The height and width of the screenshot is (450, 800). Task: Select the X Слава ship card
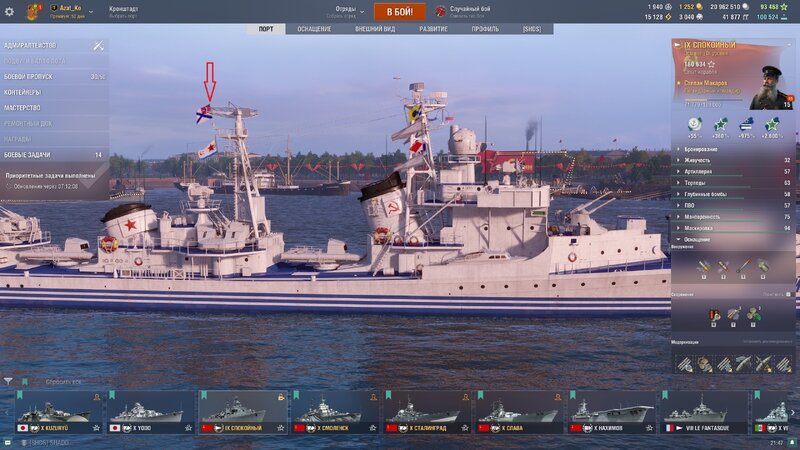tap(520, 412)
